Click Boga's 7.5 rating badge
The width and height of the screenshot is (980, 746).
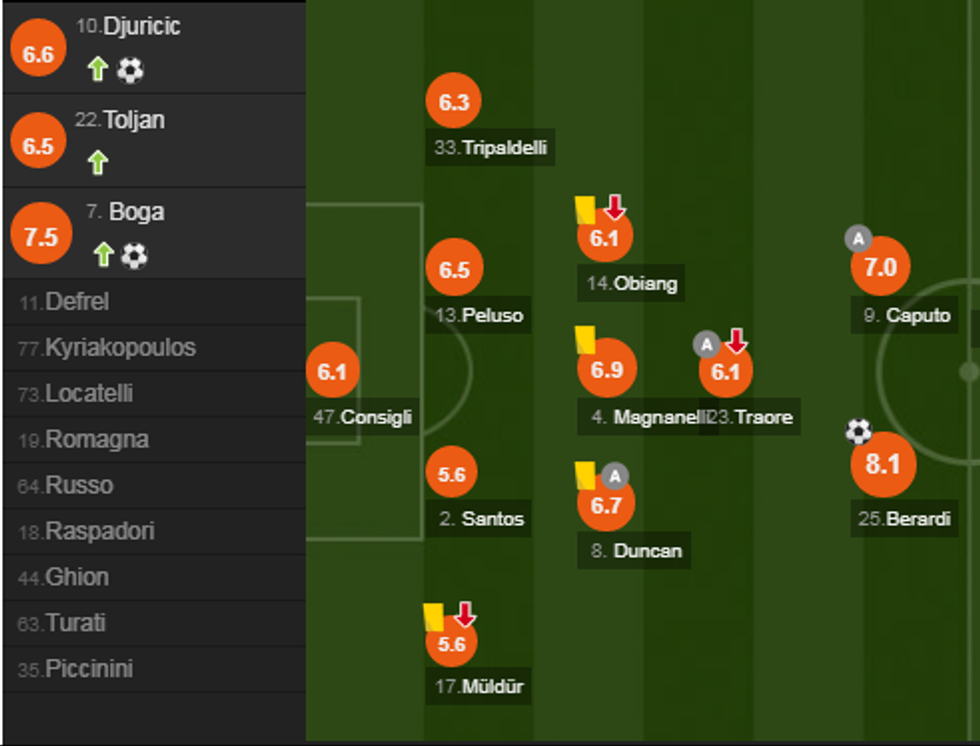[41, 236]
